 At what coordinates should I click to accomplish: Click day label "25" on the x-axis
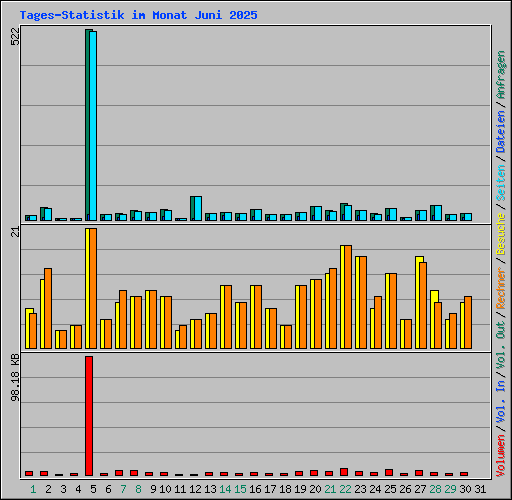coord(390,489)
